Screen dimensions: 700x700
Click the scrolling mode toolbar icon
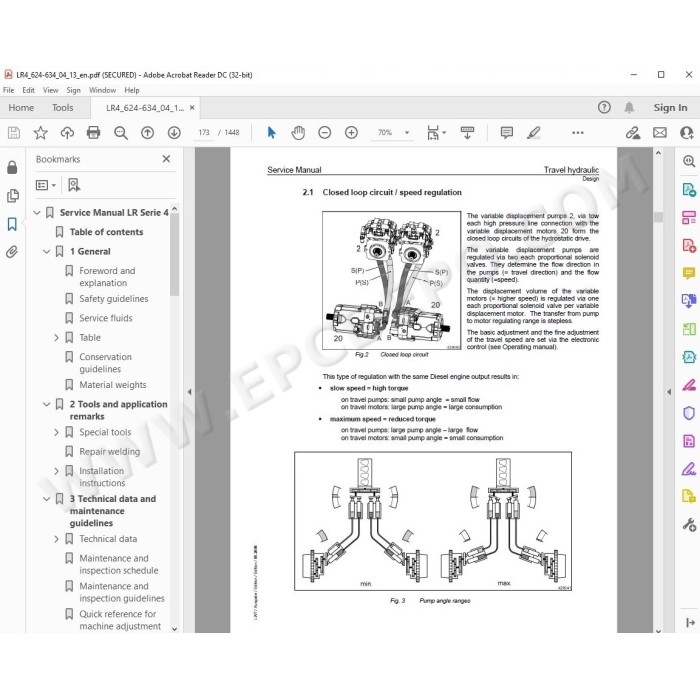tap(467, 133)
